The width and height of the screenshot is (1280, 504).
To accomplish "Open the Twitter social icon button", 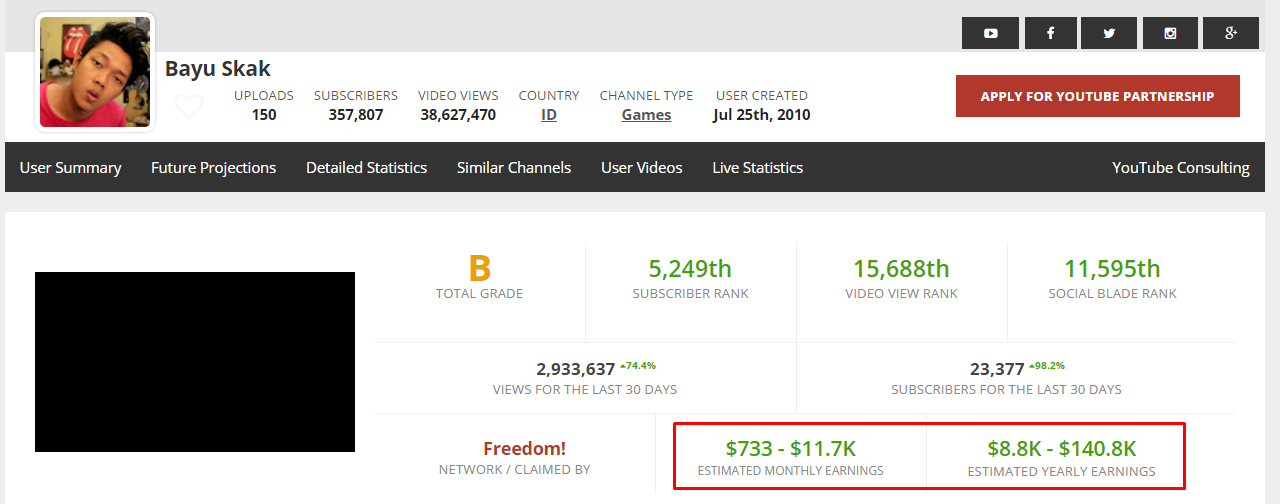I will 1110,33.
